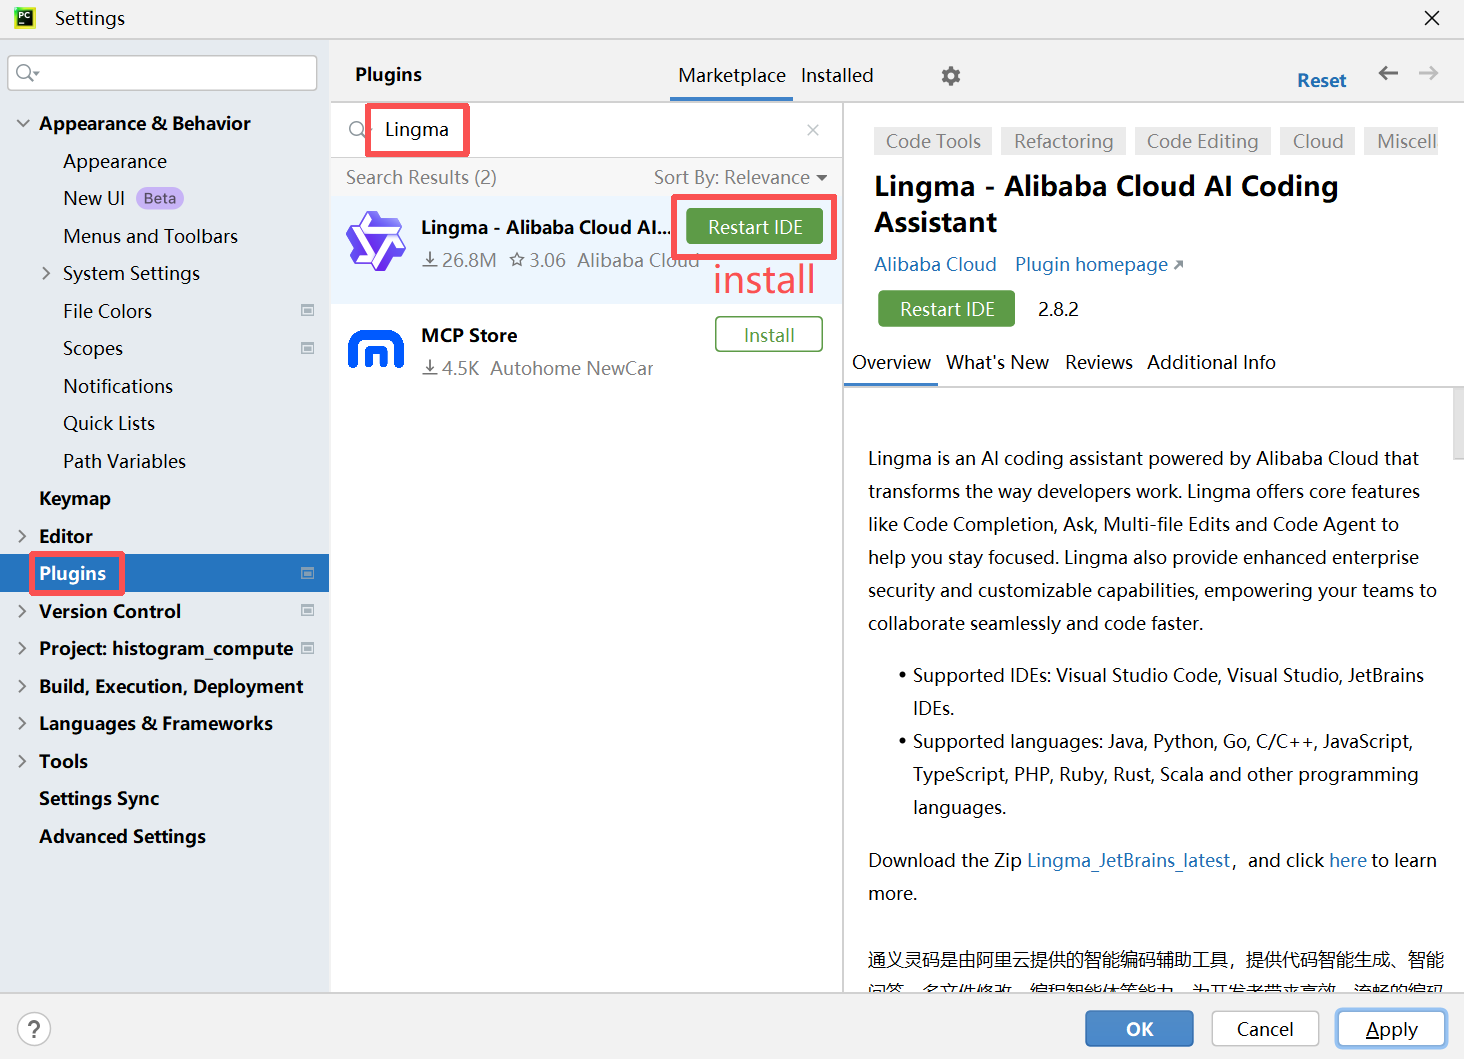Expand the Editor settings section
The width and height of the screenshot is (1464, 1059).
pyautogui.click(x=22, y=536)
